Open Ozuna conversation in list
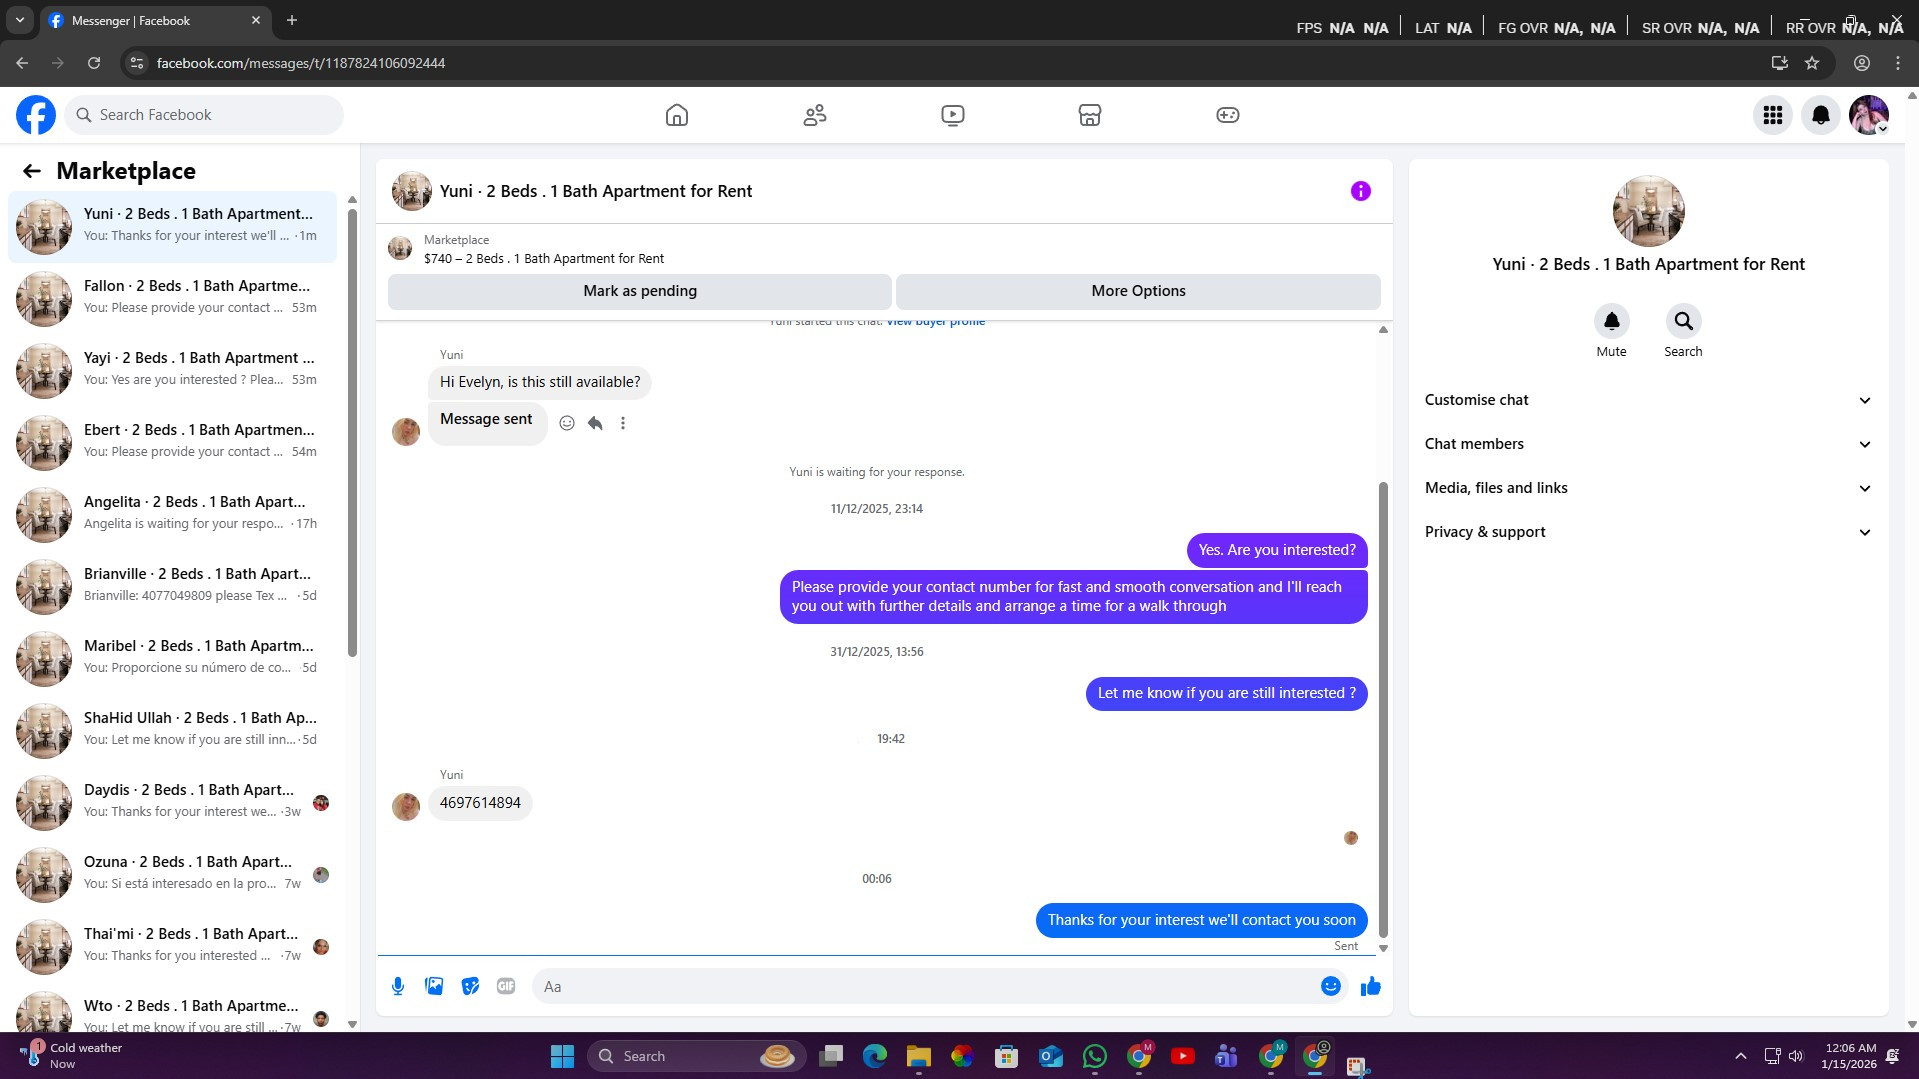 pyautogui.click(x=172, y=873)
